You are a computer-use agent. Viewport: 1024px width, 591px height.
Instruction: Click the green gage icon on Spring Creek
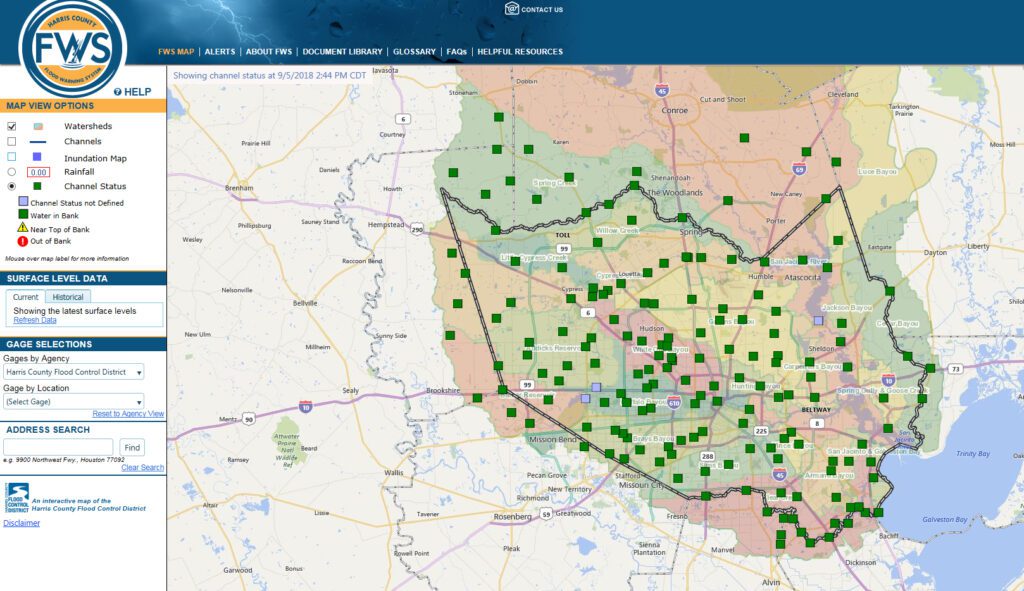569,177
